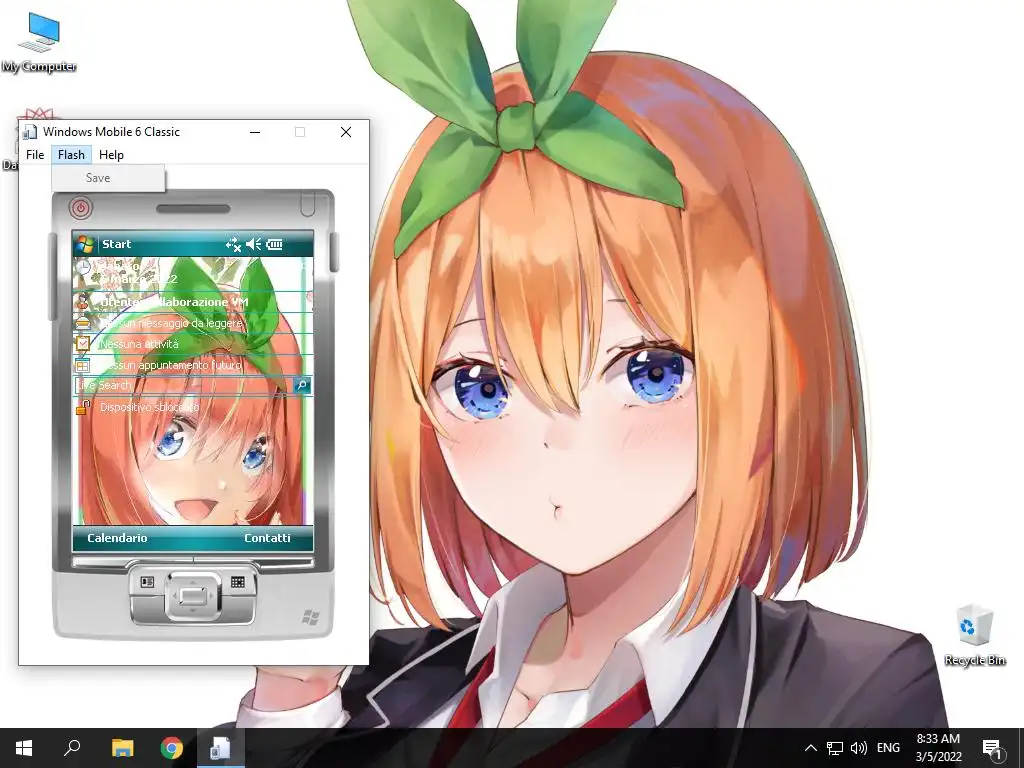
Task: Tap the Calendario soft key
Action: (118, 538)
